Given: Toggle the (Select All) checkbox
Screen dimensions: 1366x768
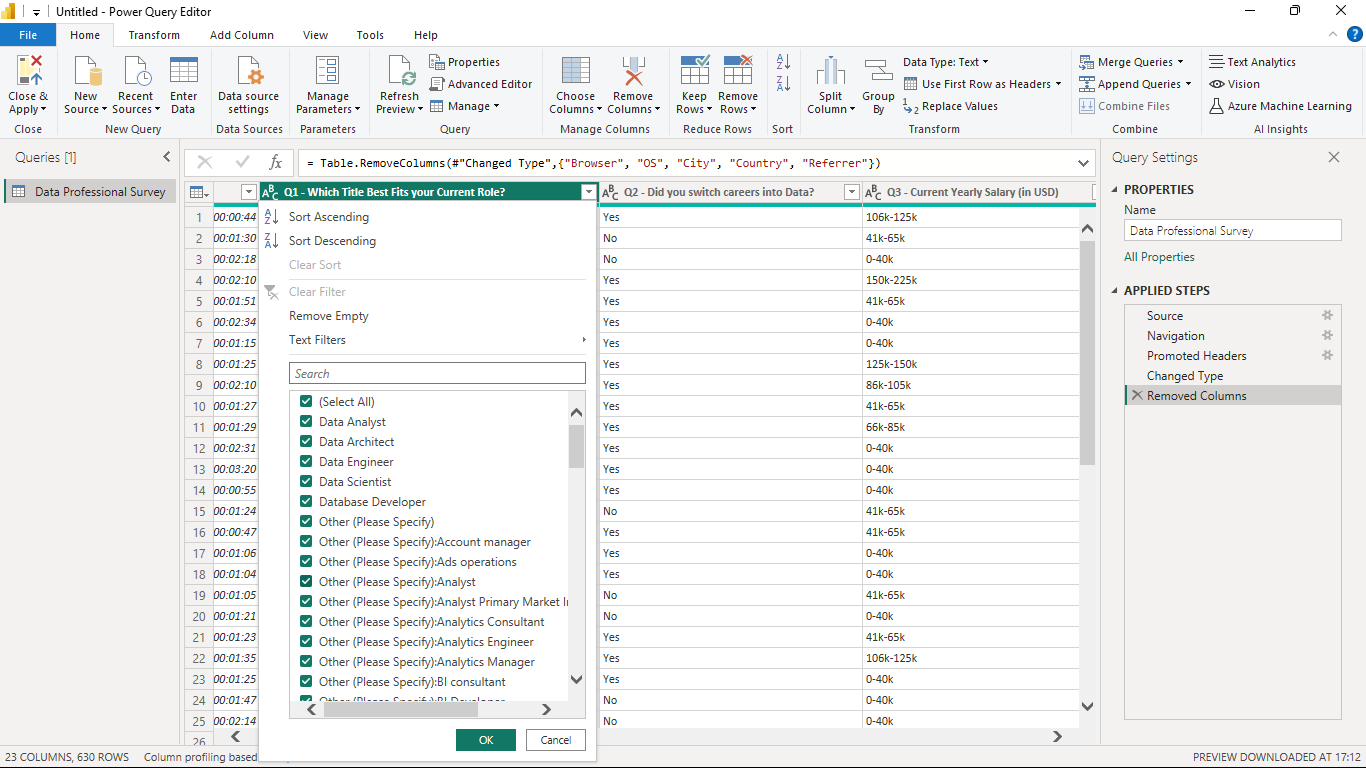Looking at the screenshot, I should pos(306,402).
